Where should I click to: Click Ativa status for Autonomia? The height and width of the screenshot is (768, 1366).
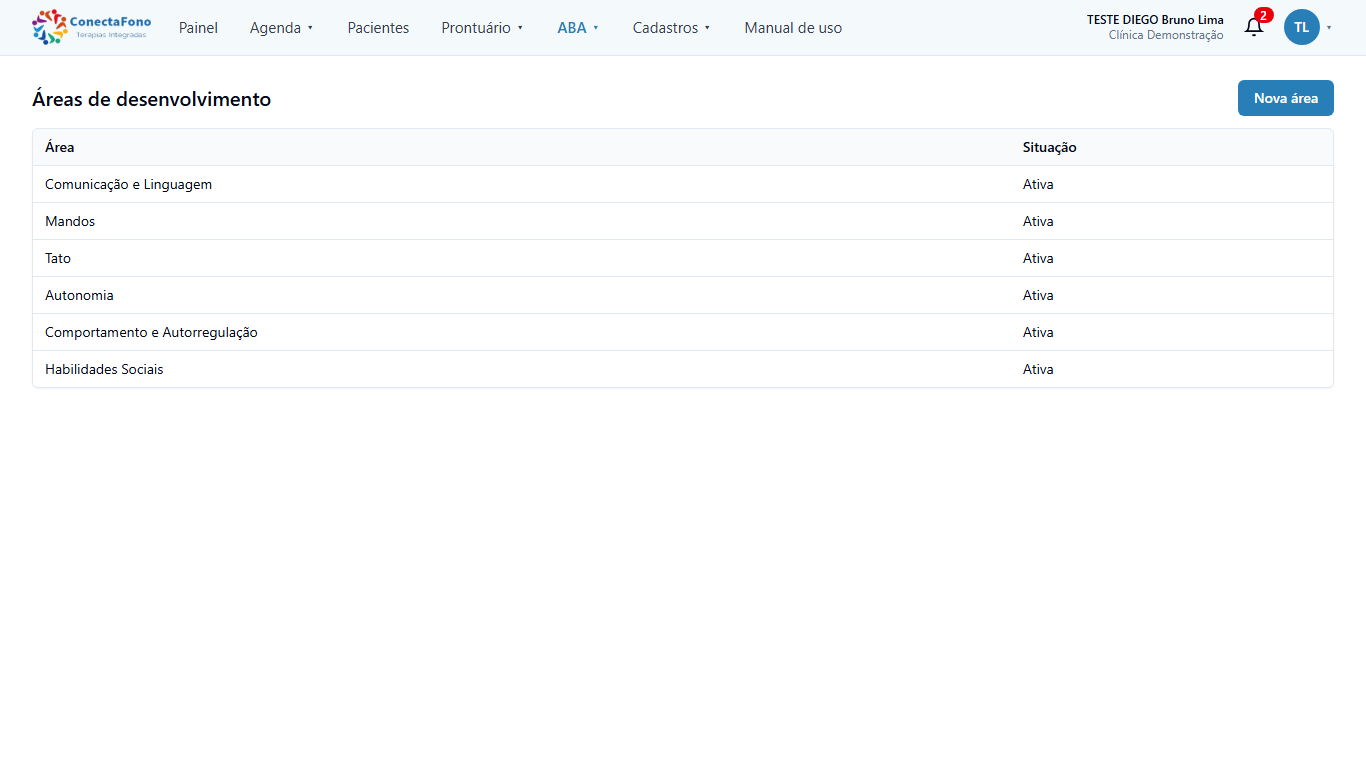click(1038, 295)
